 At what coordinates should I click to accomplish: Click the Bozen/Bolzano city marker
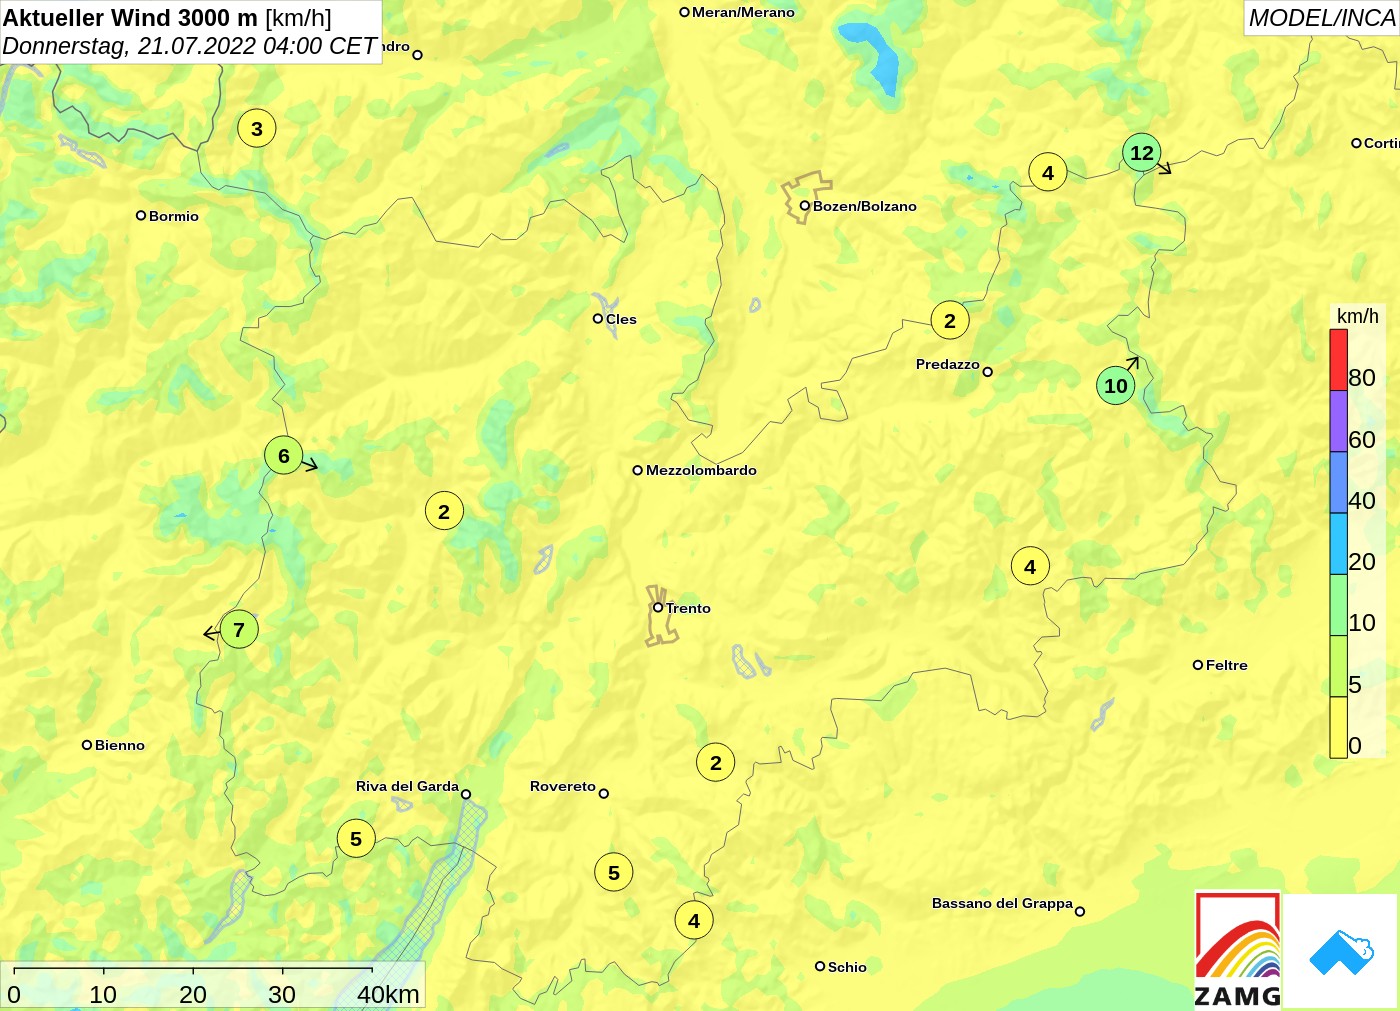(804, 206)
